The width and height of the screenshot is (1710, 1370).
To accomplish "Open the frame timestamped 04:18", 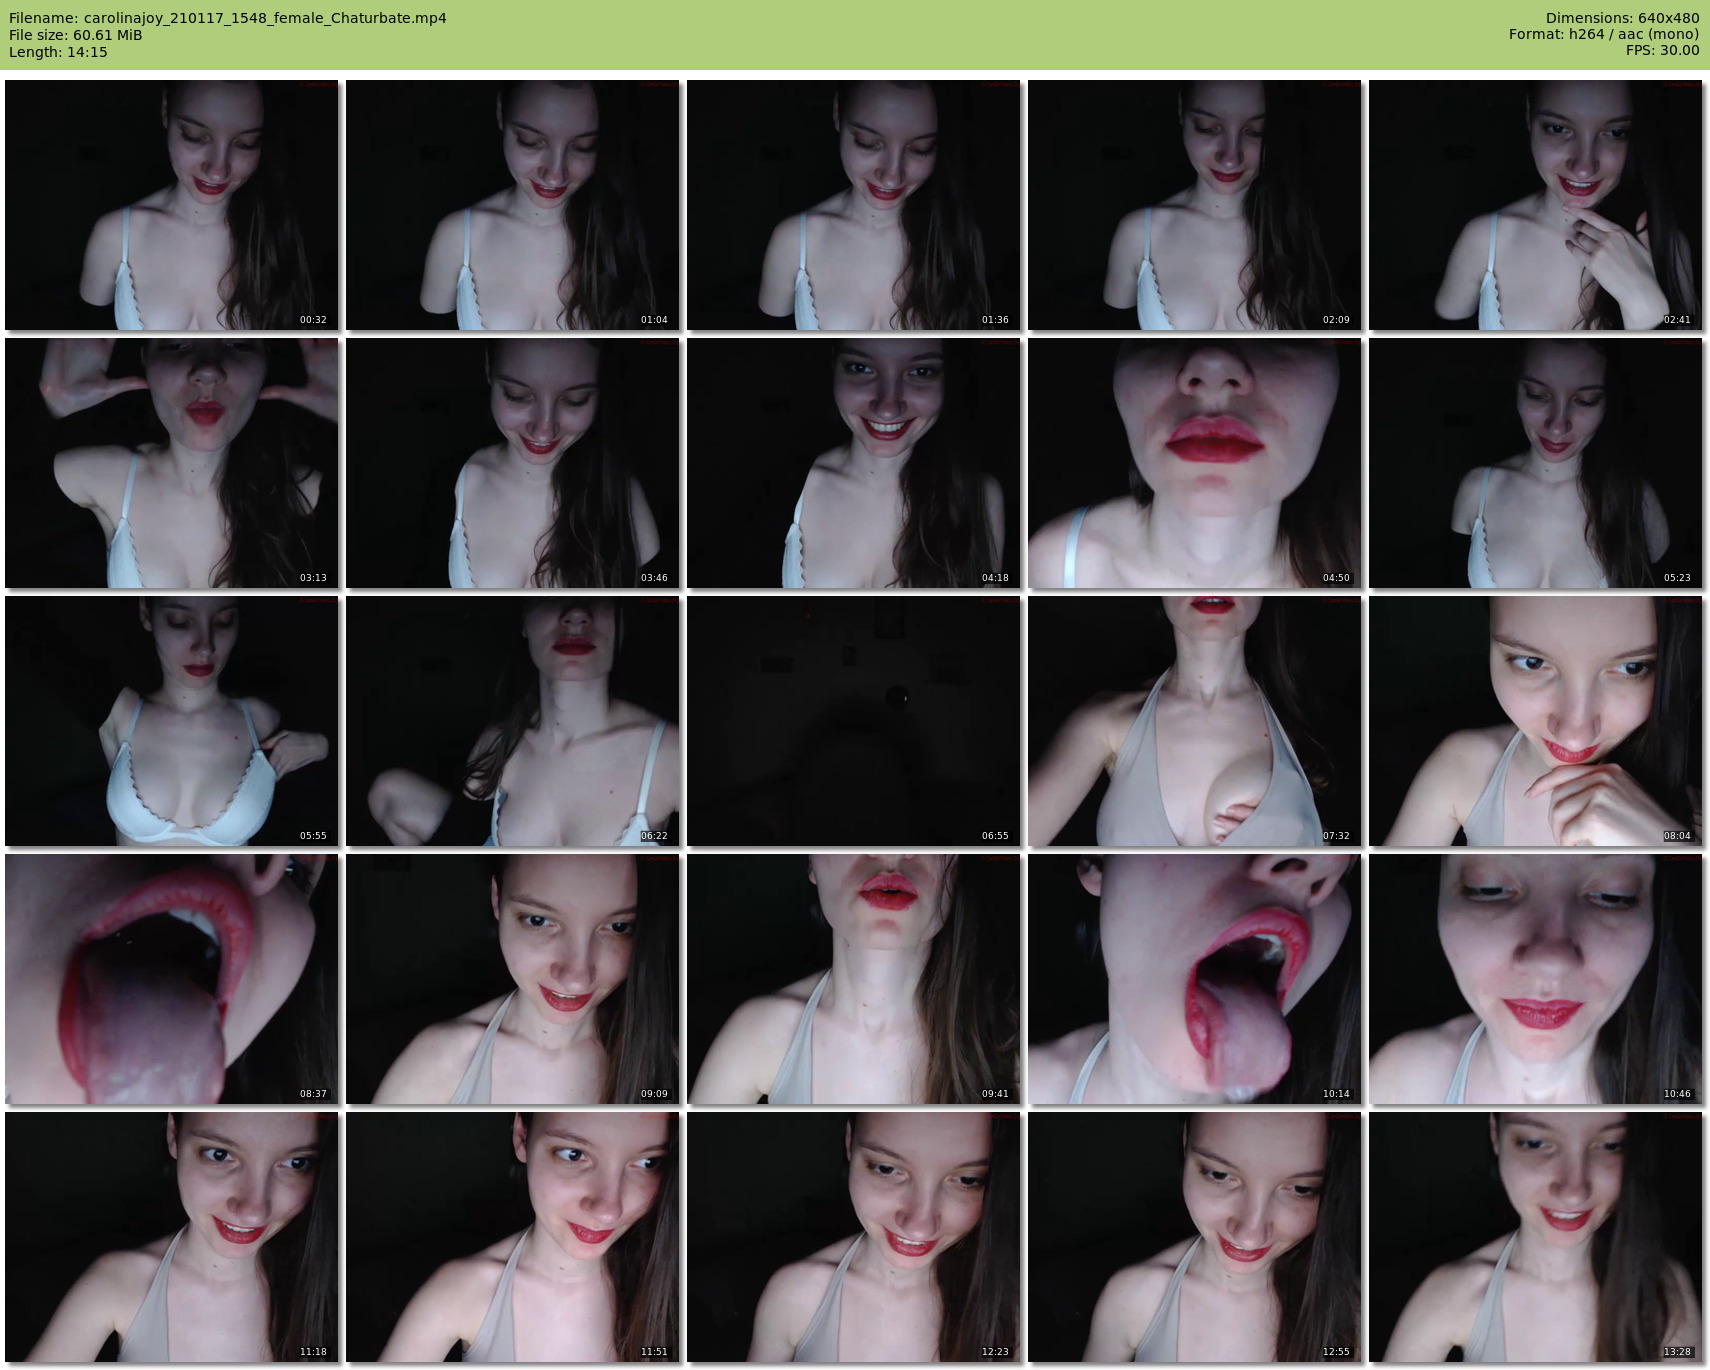I will 853,463.
